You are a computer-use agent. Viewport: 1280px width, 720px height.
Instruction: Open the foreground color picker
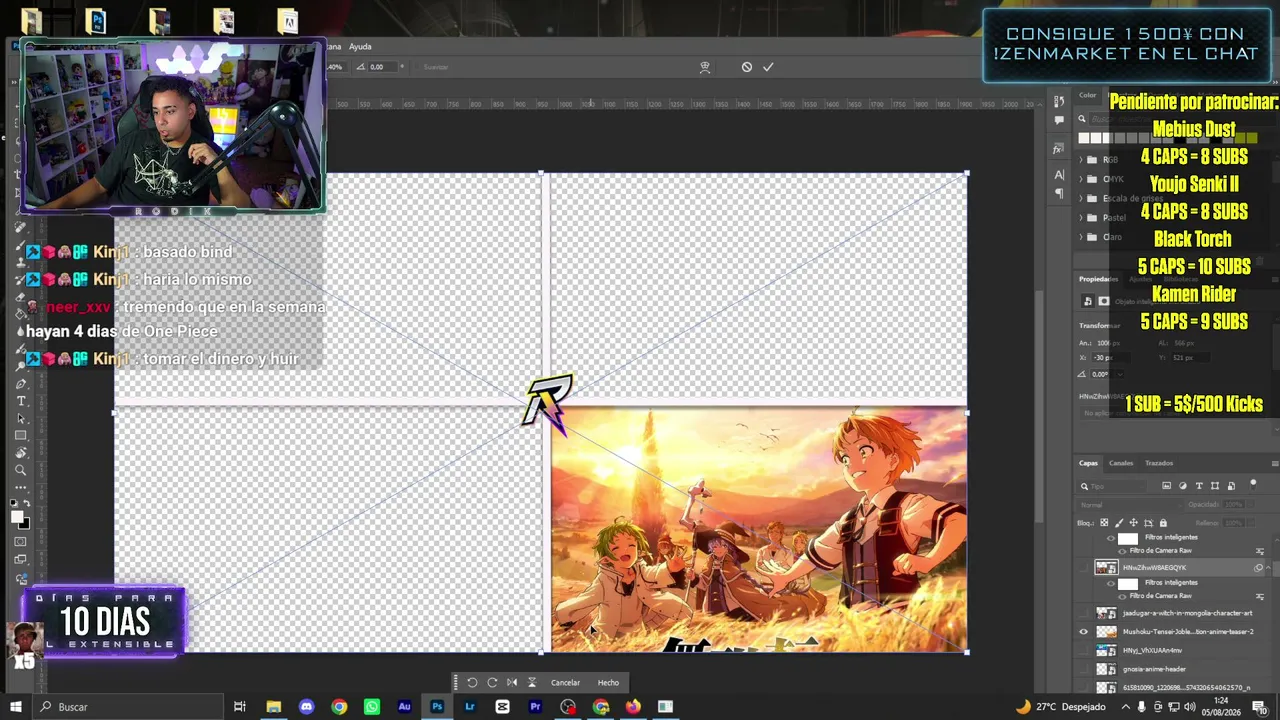16,517
